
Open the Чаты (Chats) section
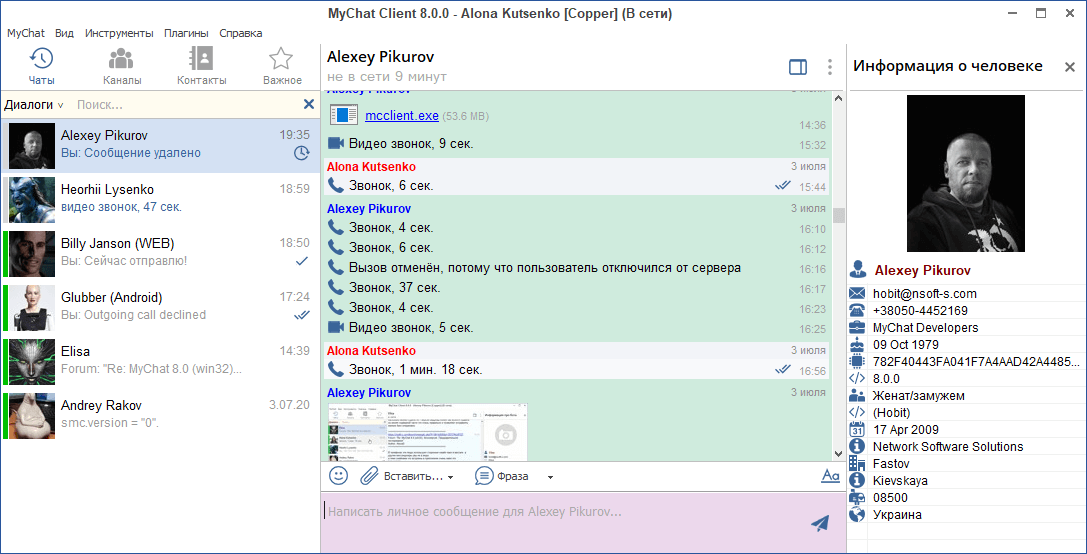click(x=41, y=66)
